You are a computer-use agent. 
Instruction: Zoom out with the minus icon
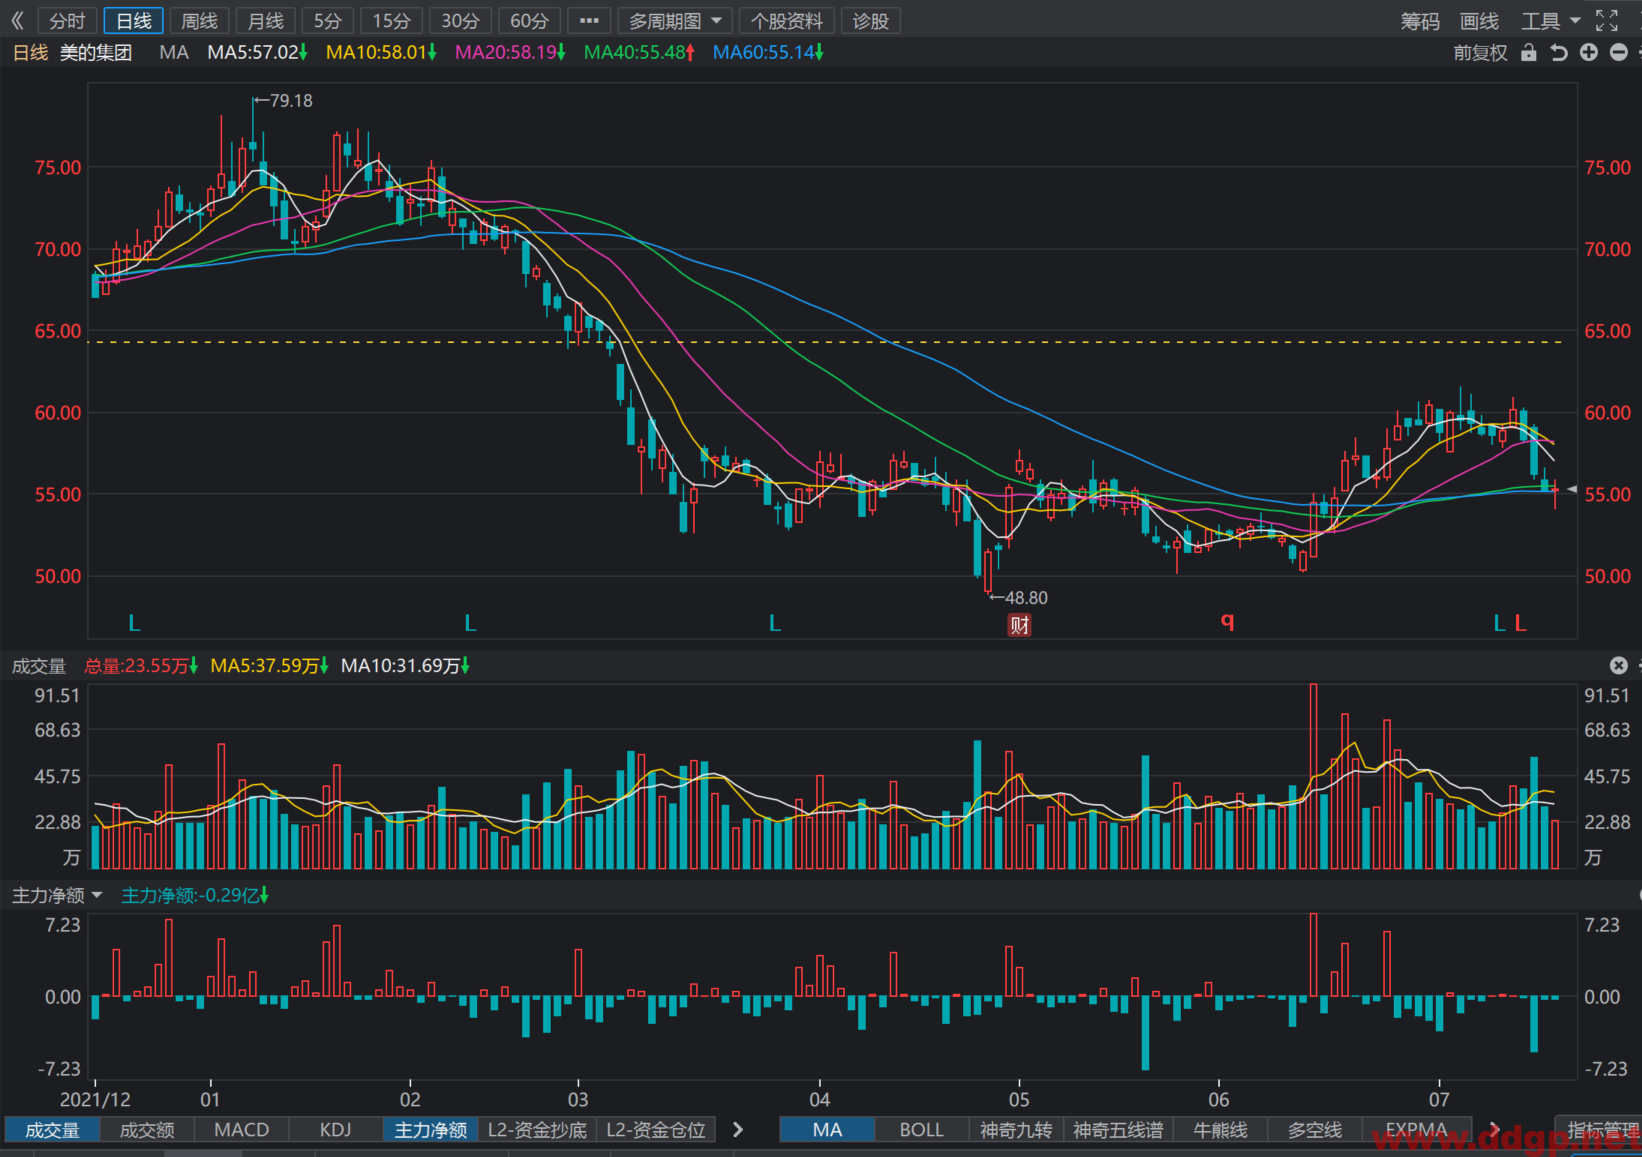point(1619,52)
